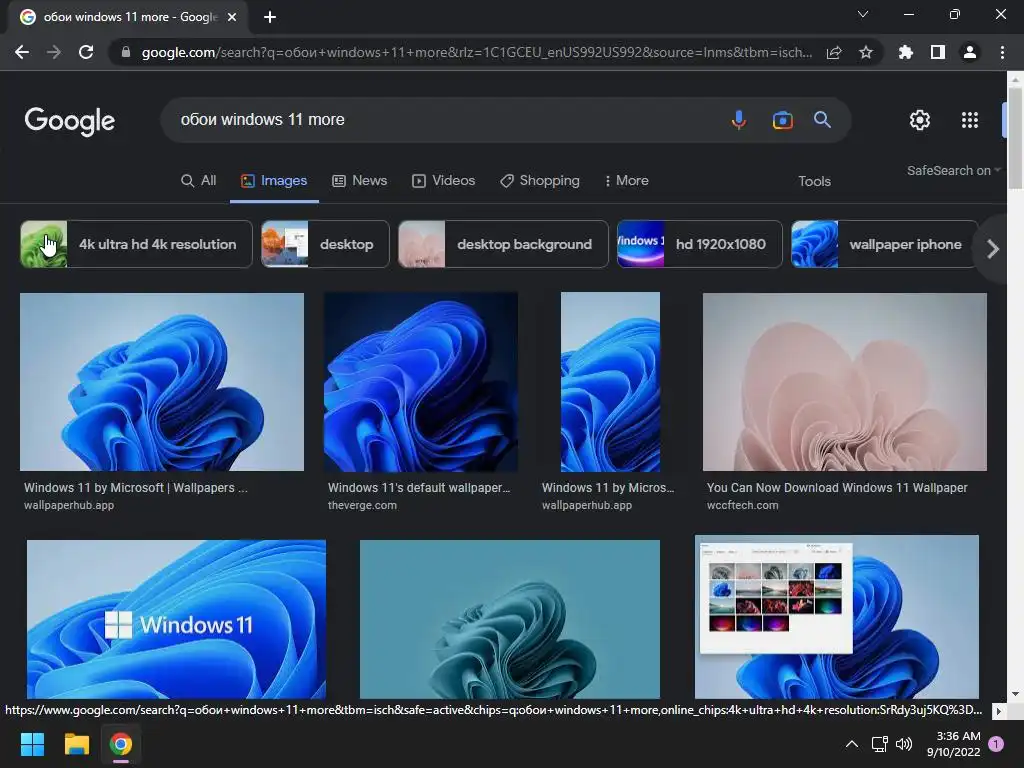The image size is (1024, 768).
Task: Switch to the Videos tab
Action: (443, 181)
